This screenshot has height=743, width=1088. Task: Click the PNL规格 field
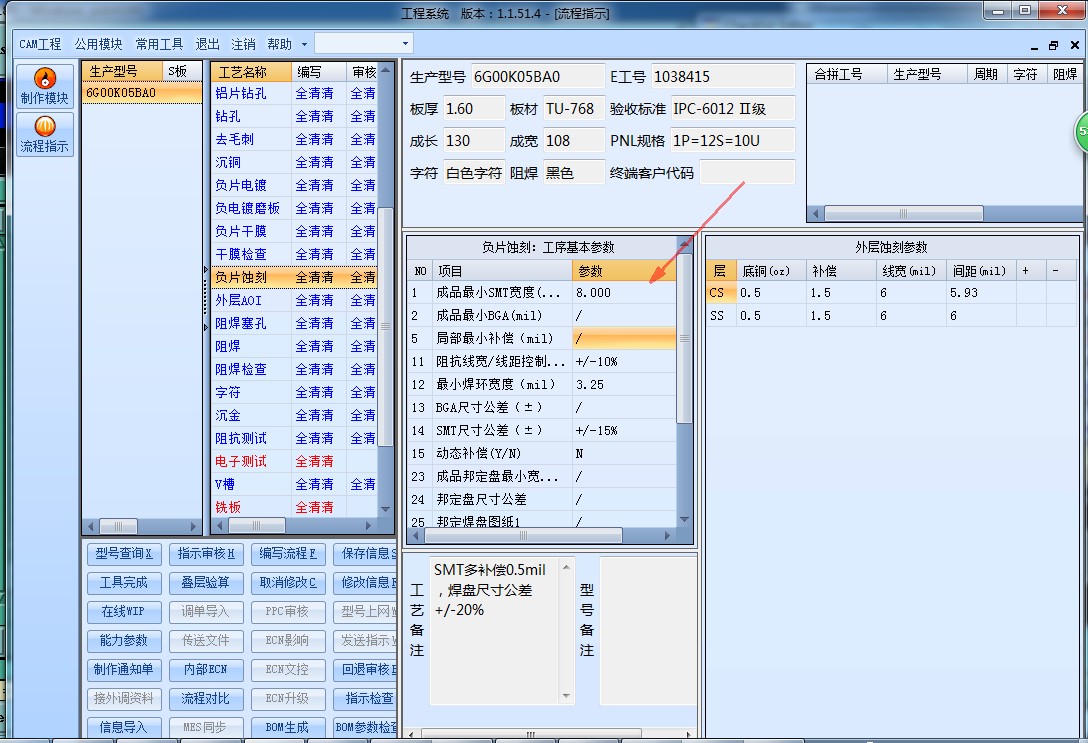coord(732,141)
